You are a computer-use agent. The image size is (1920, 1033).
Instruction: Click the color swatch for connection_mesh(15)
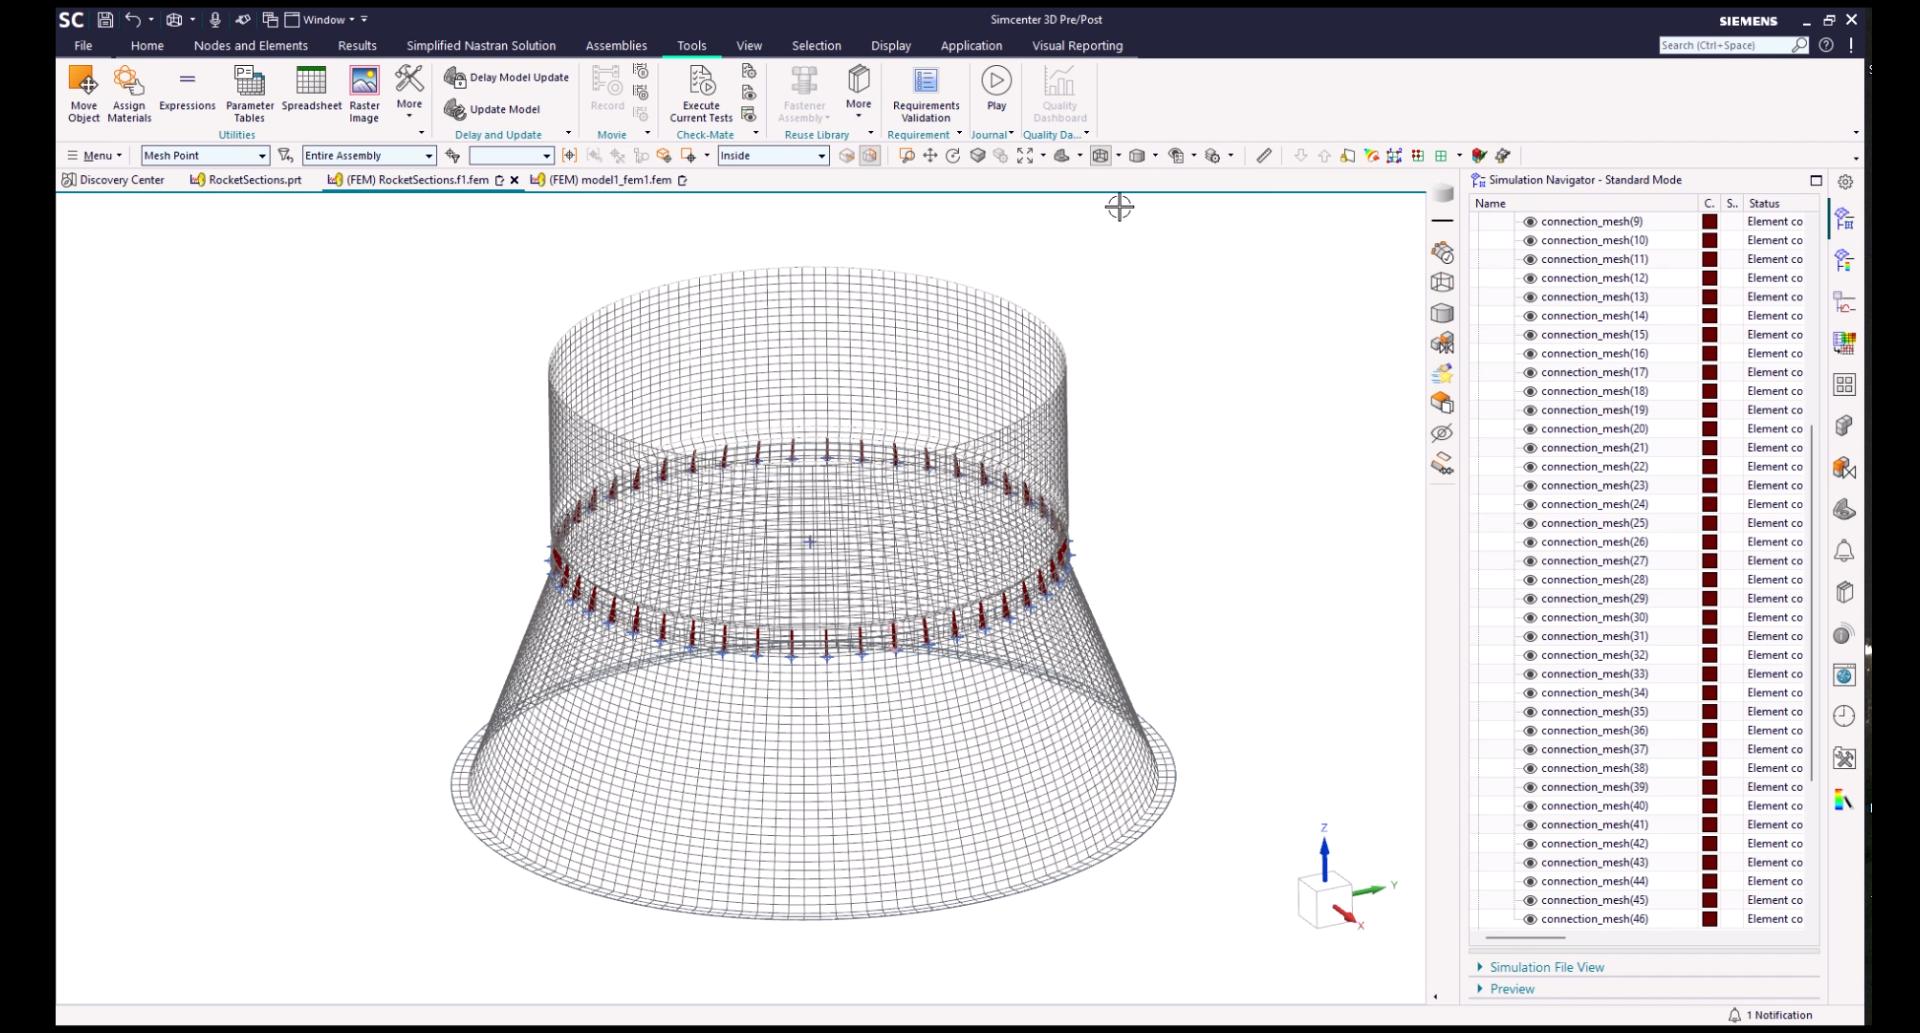pos(1709,335)
